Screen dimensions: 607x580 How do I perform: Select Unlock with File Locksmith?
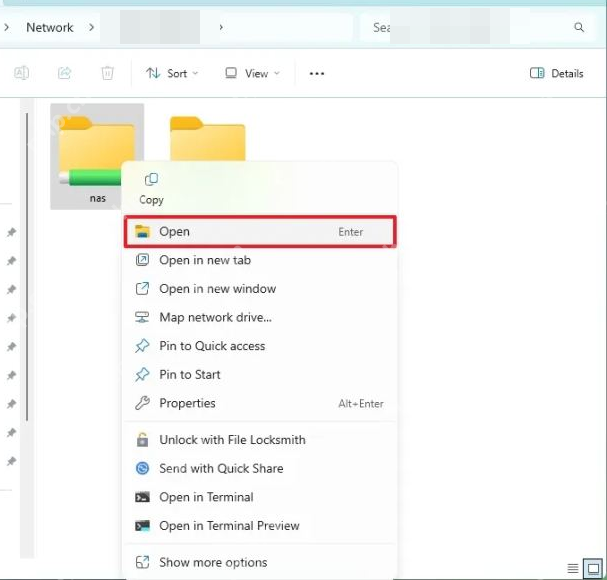click(x=260, y=440)
